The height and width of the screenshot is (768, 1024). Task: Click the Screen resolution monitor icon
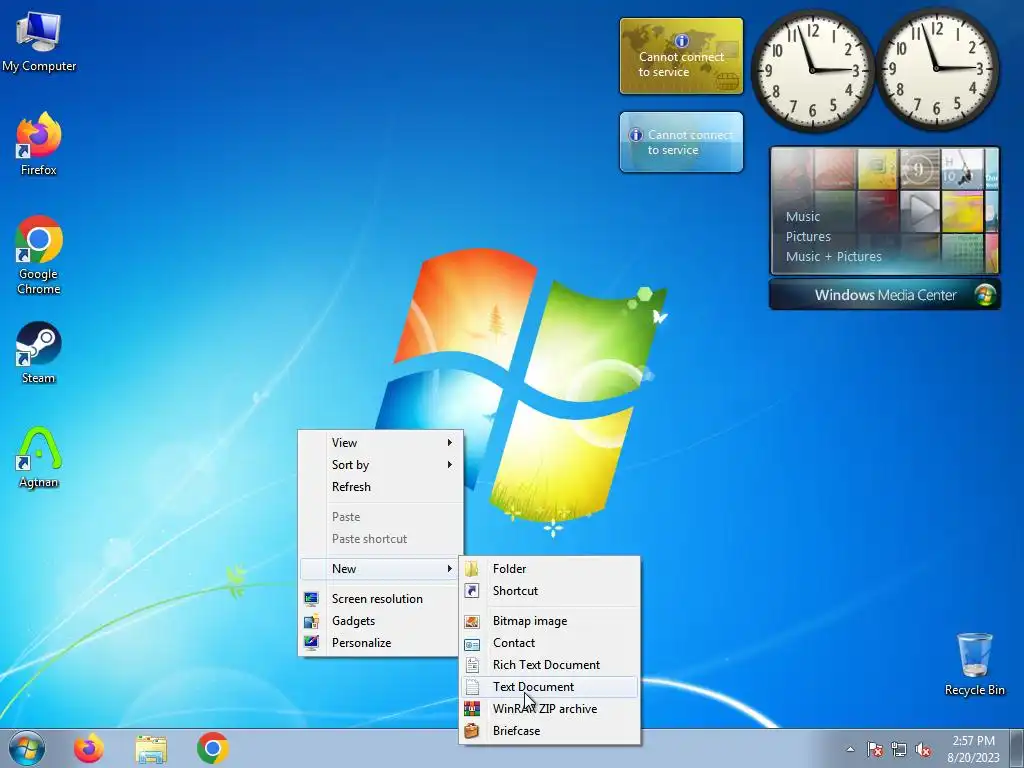[312, 599]
